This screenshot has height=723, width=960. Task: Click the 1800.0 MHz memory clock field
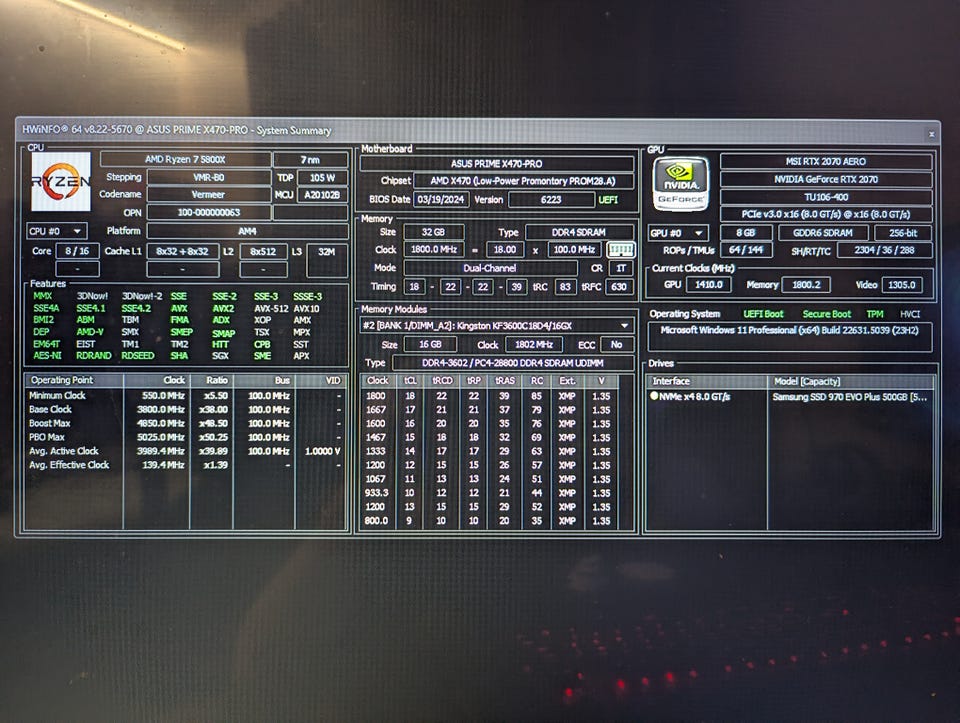pyautogui.click(x=433, y=250)
